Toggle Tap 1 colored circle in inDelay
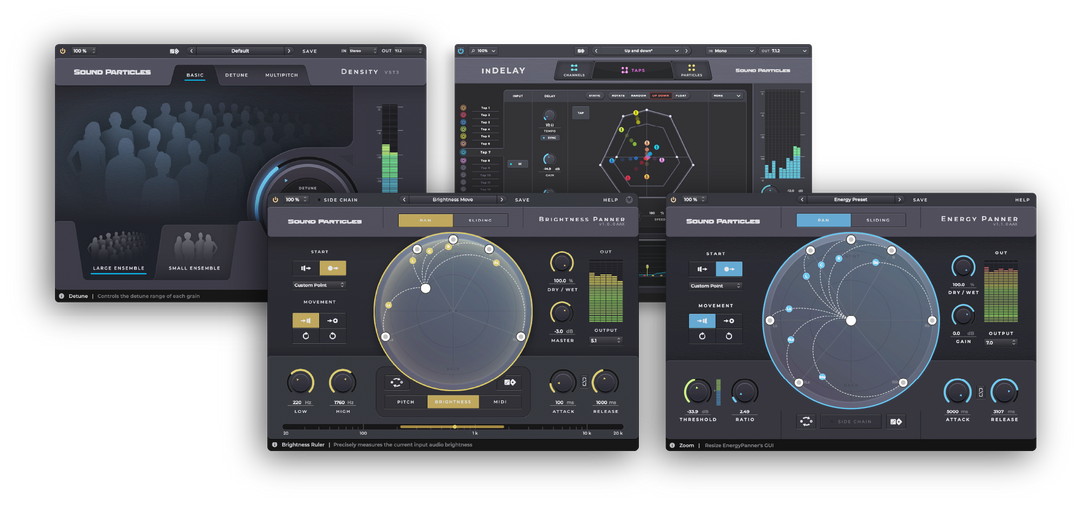1080x506 pixels. click(464, 108)
